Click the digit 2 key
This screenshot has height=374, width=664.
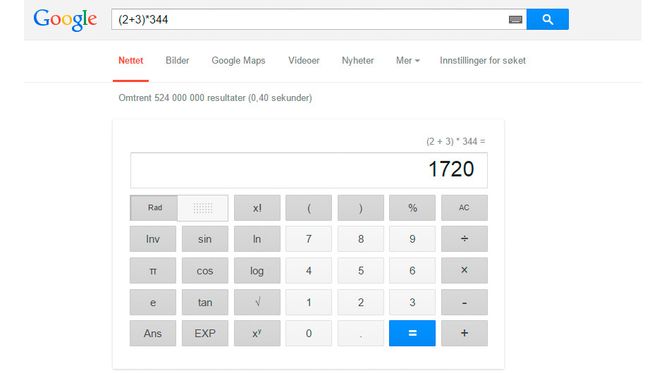point(361,302)
